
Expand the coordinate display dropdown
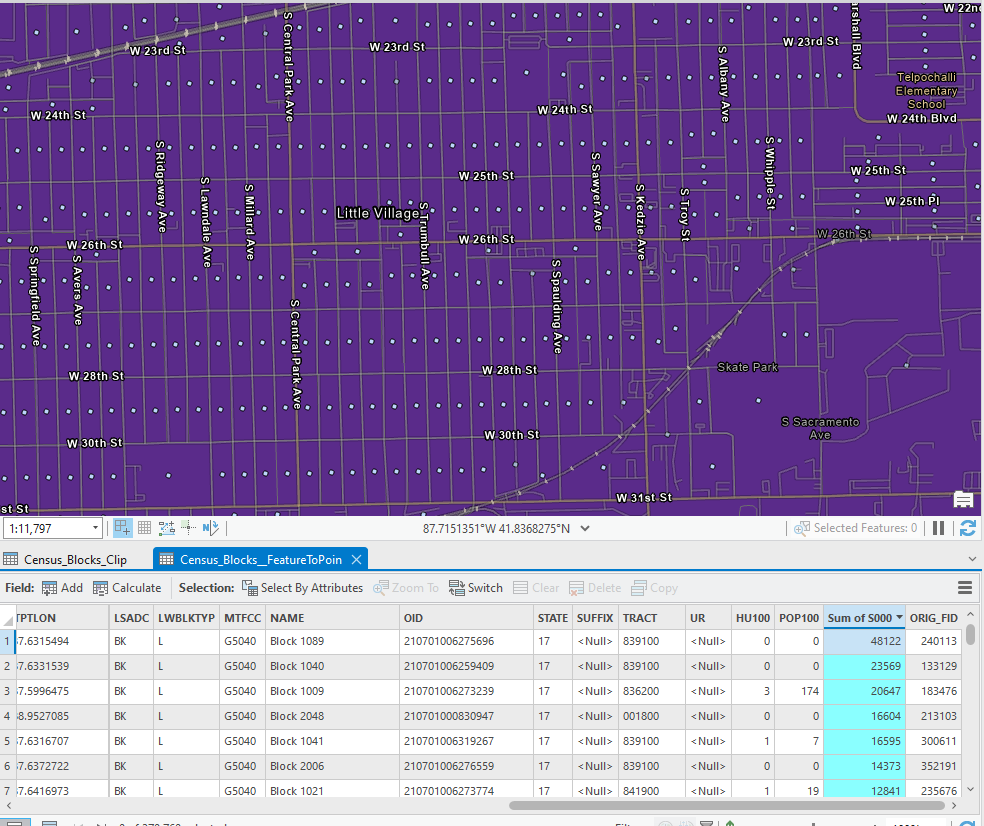point(586,528)
